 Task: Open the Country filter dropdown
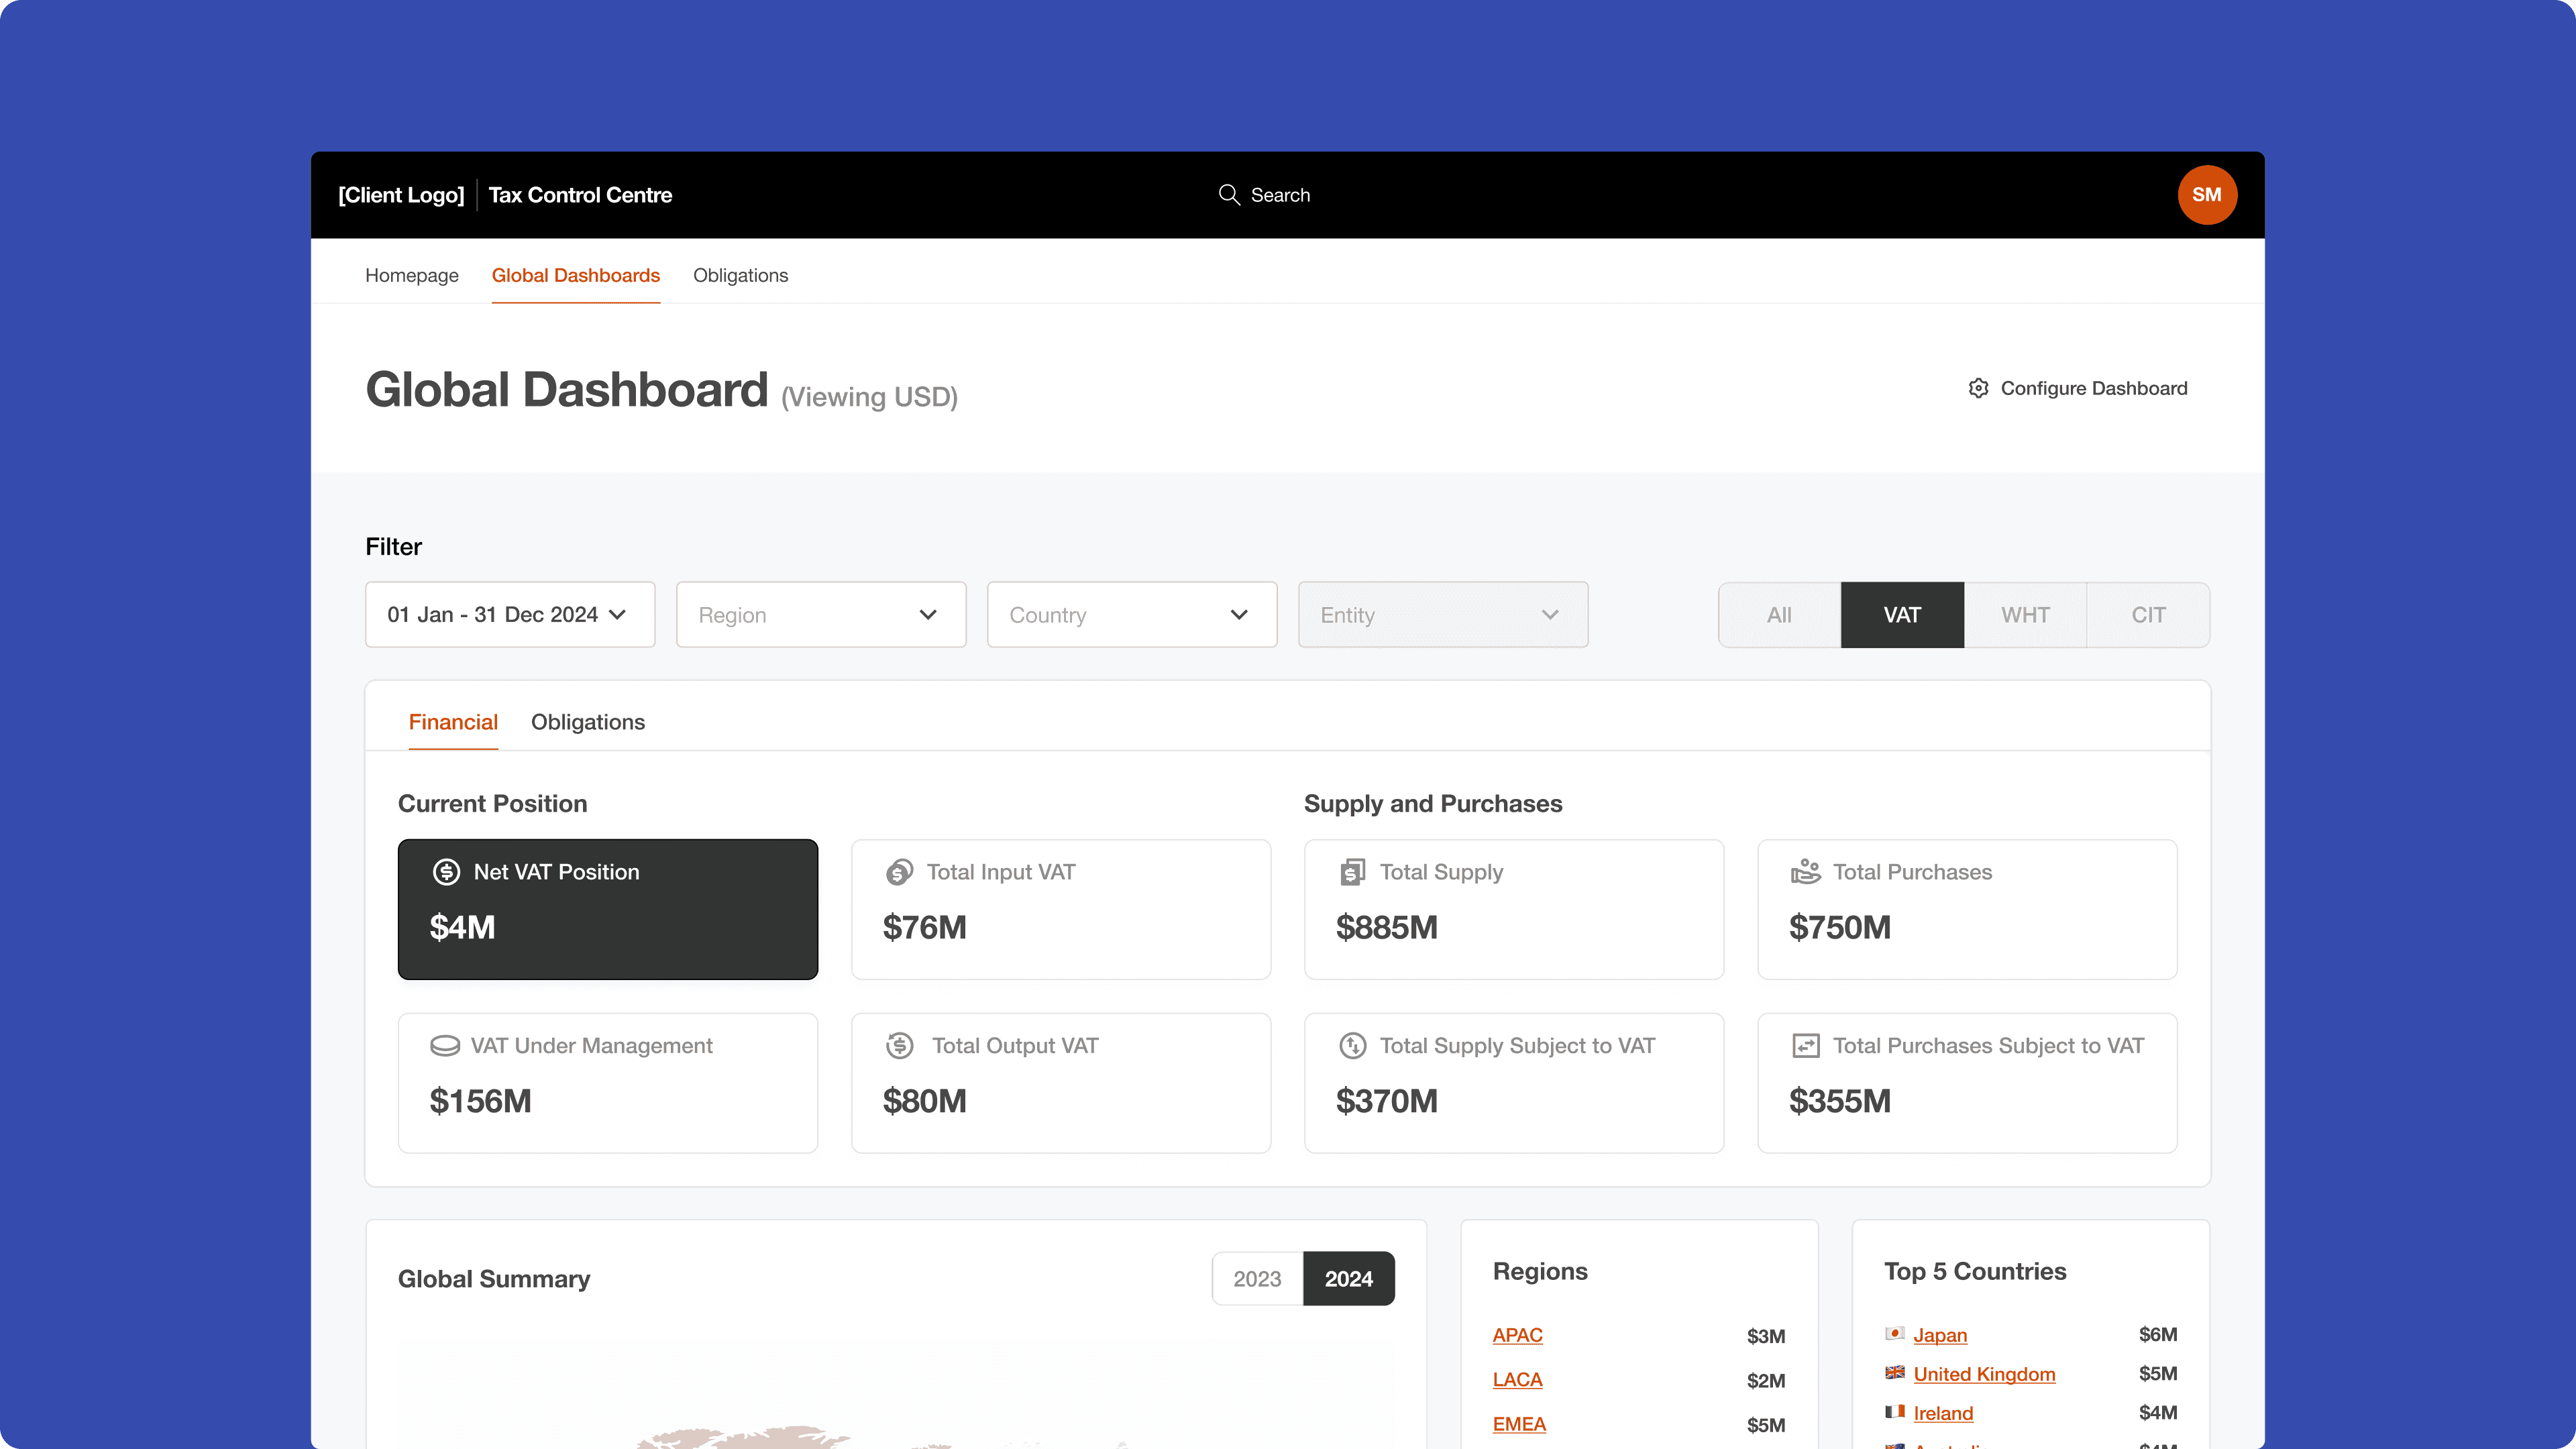click(x=1132, y=615)
